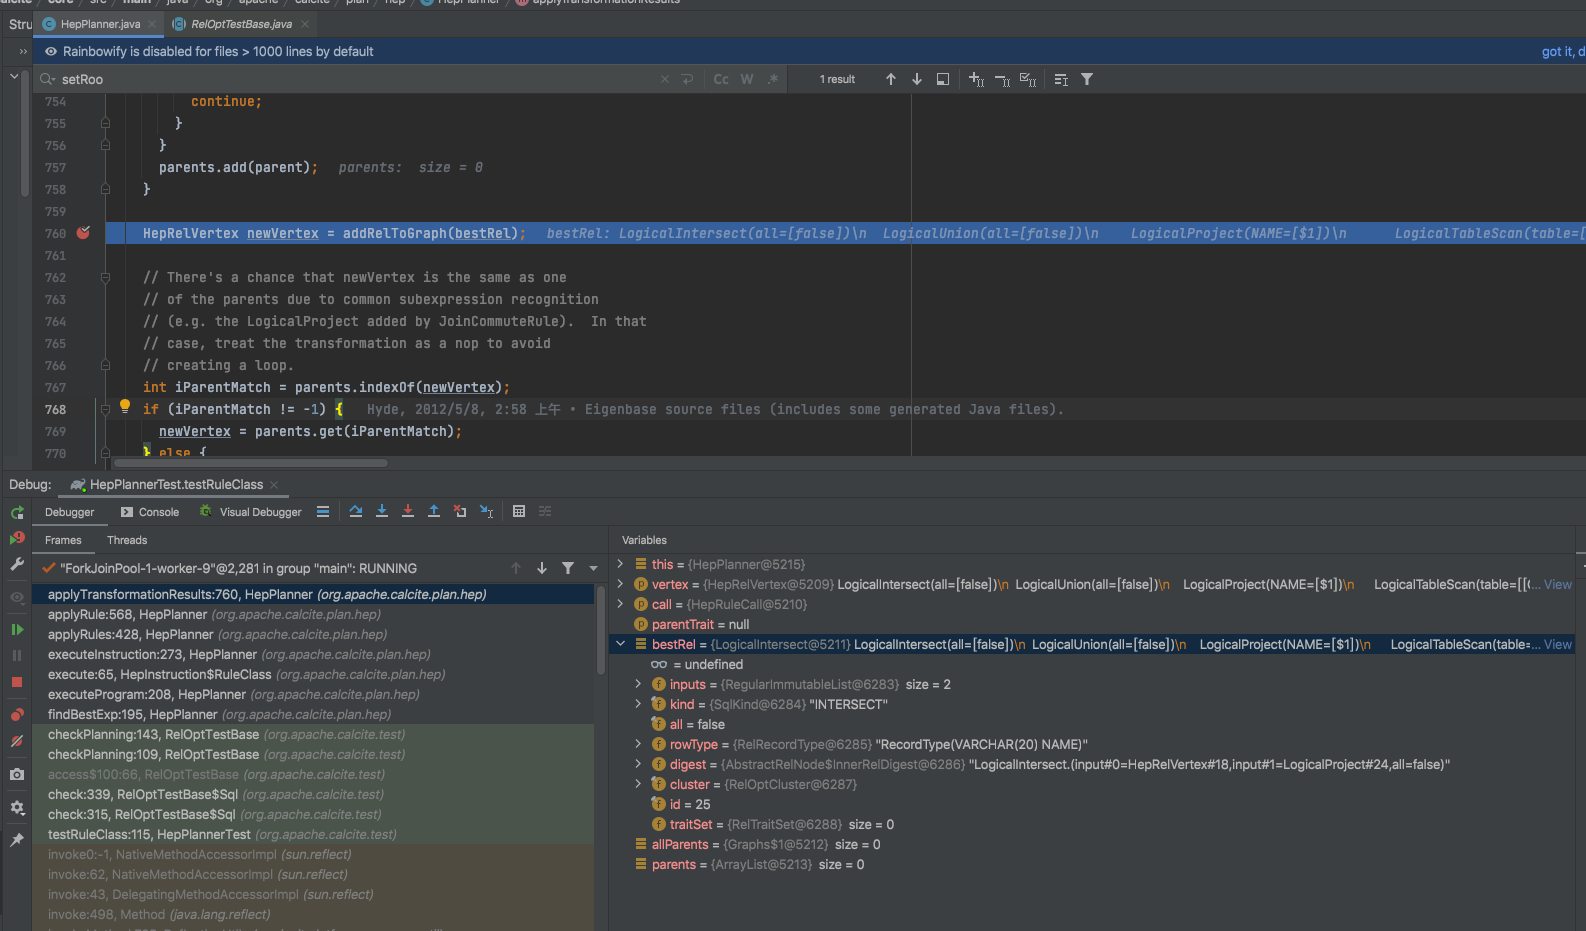Image resolution: width=1586 pixels, height=931 pixels.
Task: Click the eye icon in Rainbowify banner
Action: (51, 51)
